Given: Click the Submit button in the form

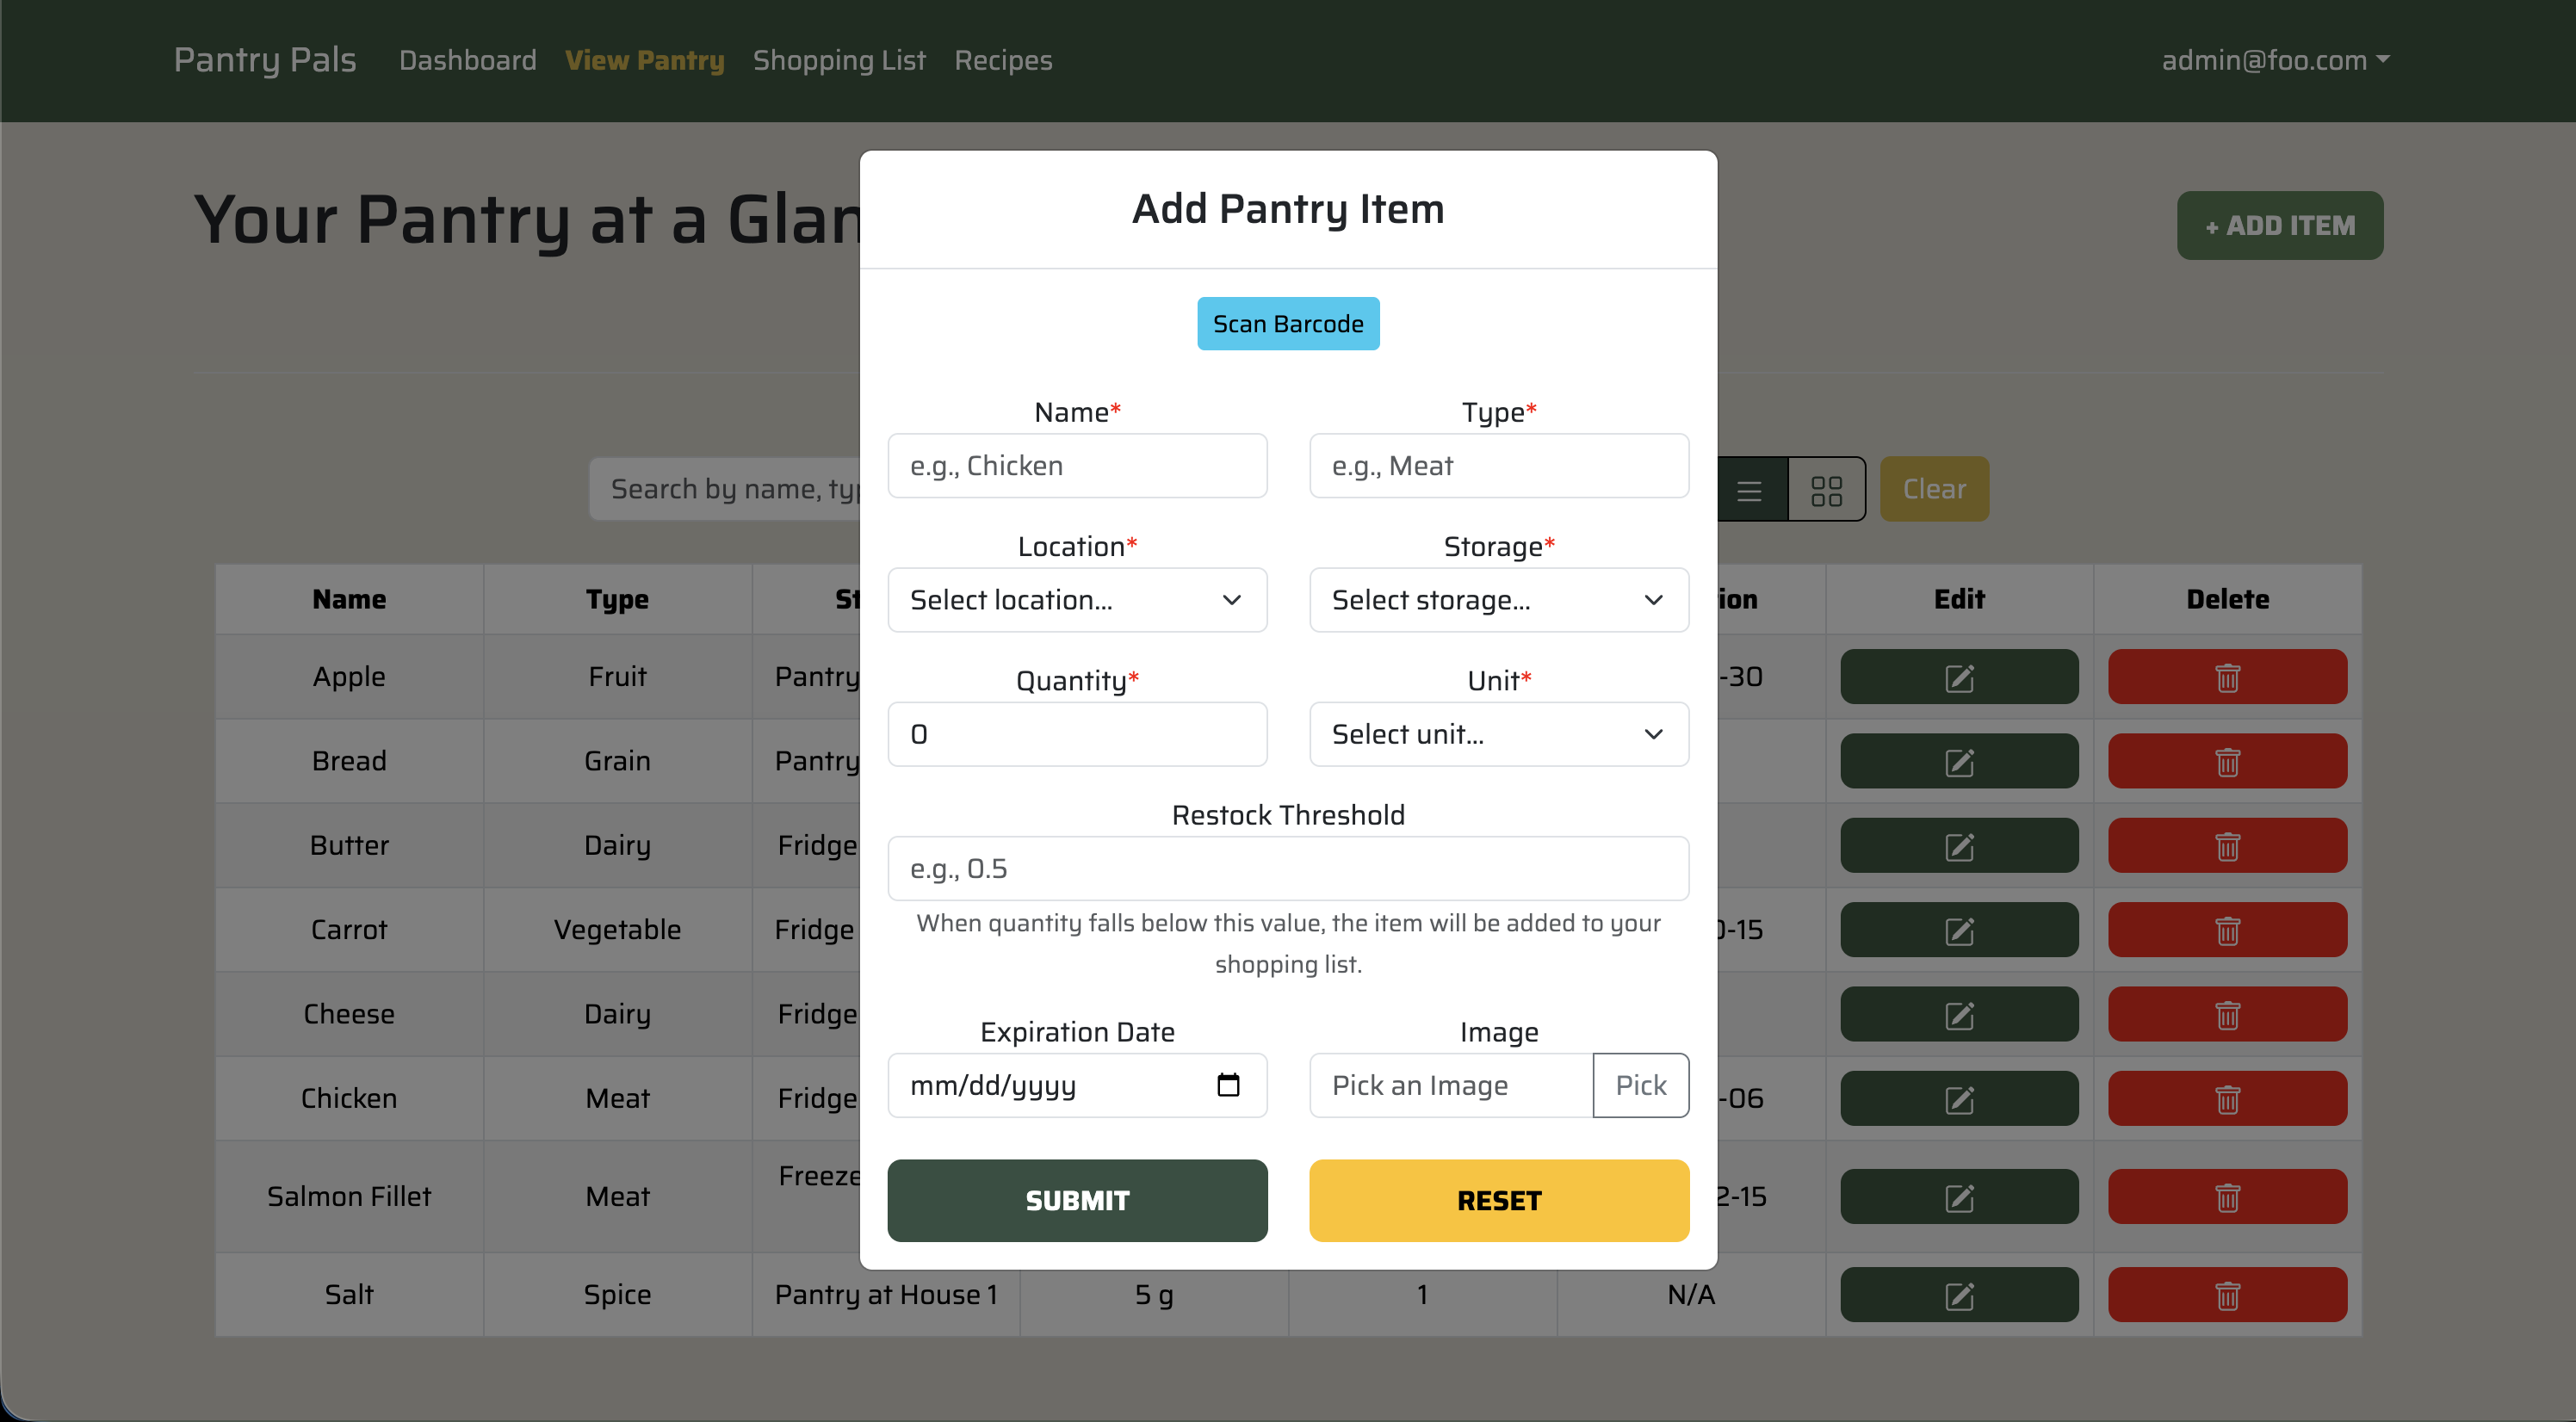Looking at the screenshot, I should point(1077,1200).
